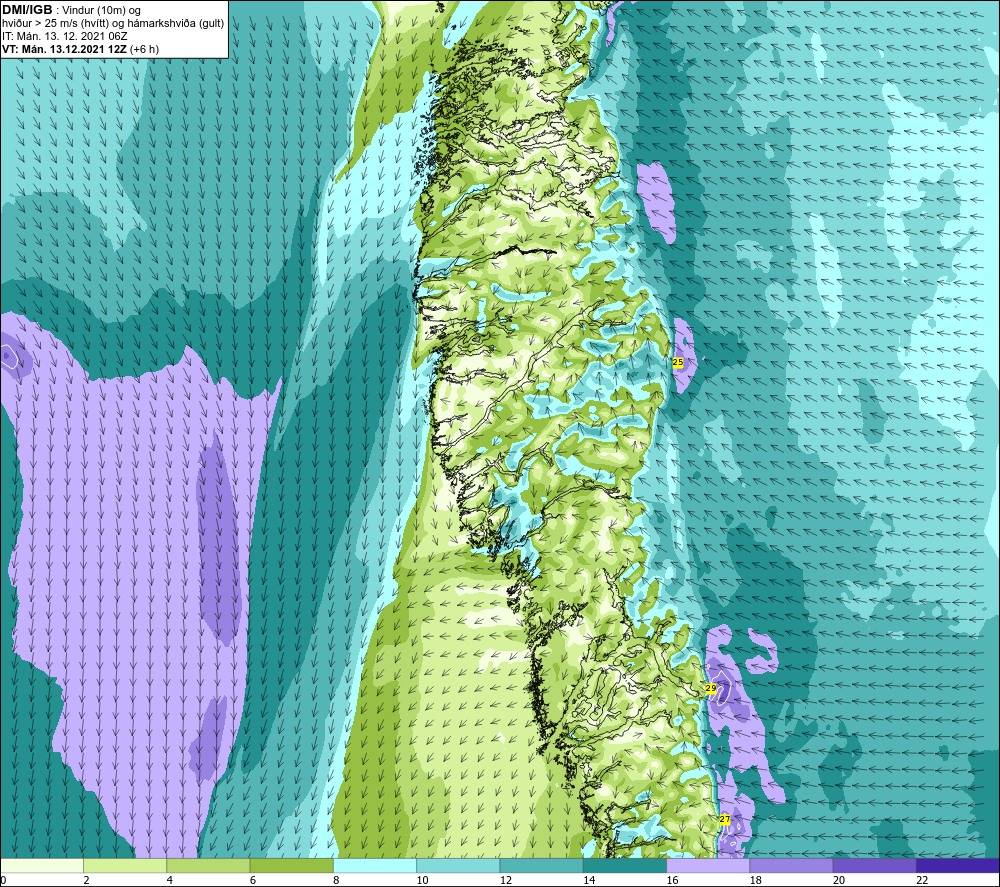Select the 6–8 m/s olive green legend swatch
The height and width of the screenshot is (887, 1000).
point(291,865)
